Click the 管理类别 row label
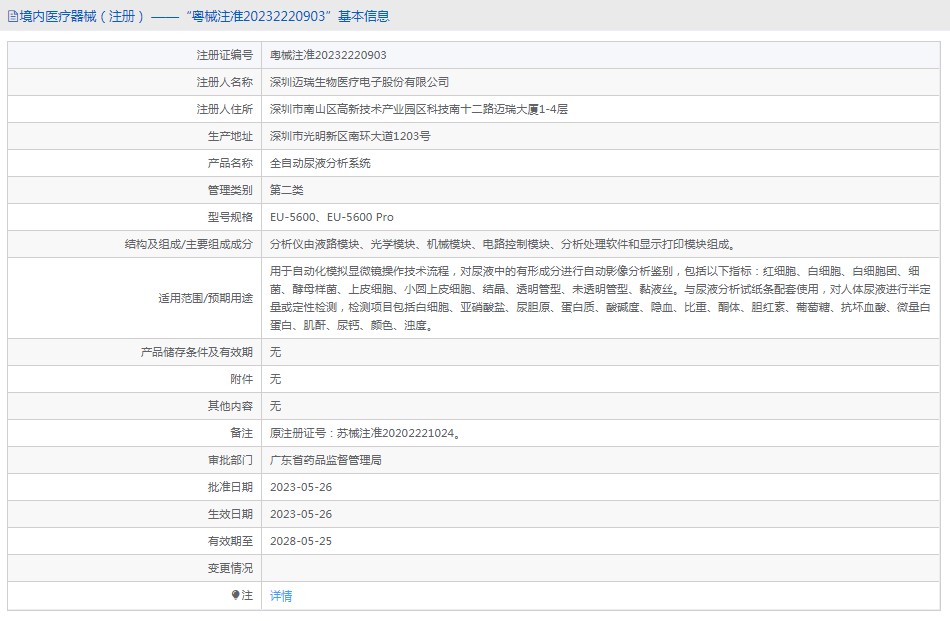This screenshot has height=621, width=950. [230, 190]
